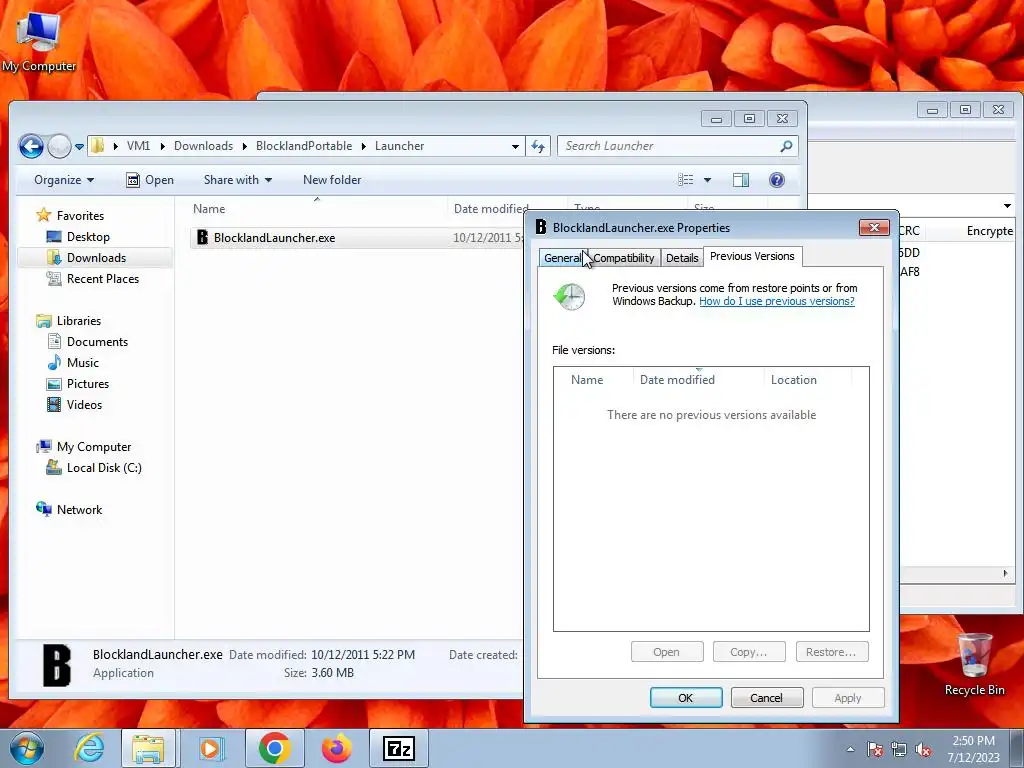Image resolution: width=1024 pixels, height=768 pixels.
Task: Click the Action Center flag tray icon
Action: [874, 750]
